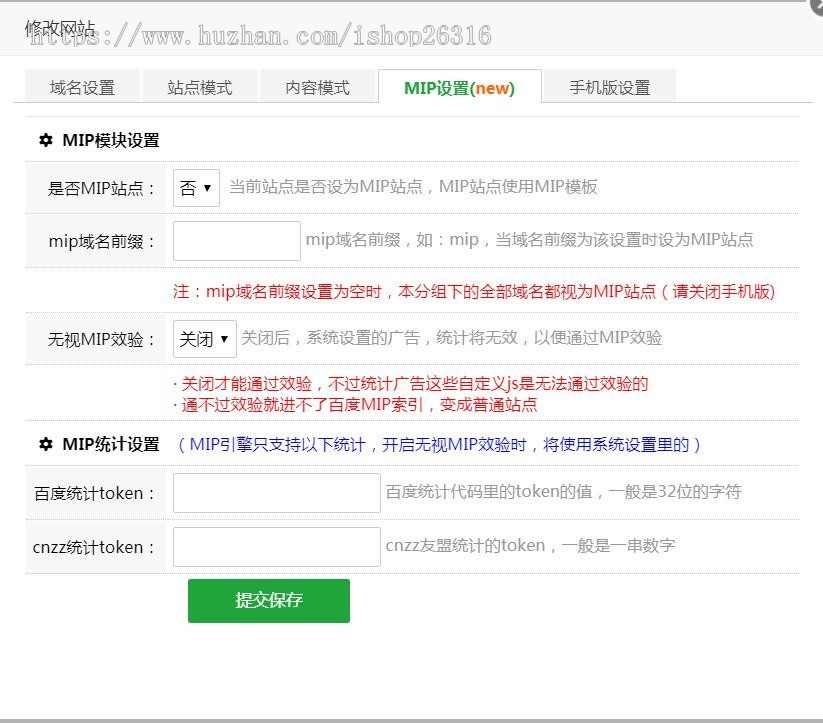Click the blue MIP引擎只支持以下统计 hint text
The width and height of the screenshot is (823, 723).
(440, 445)
